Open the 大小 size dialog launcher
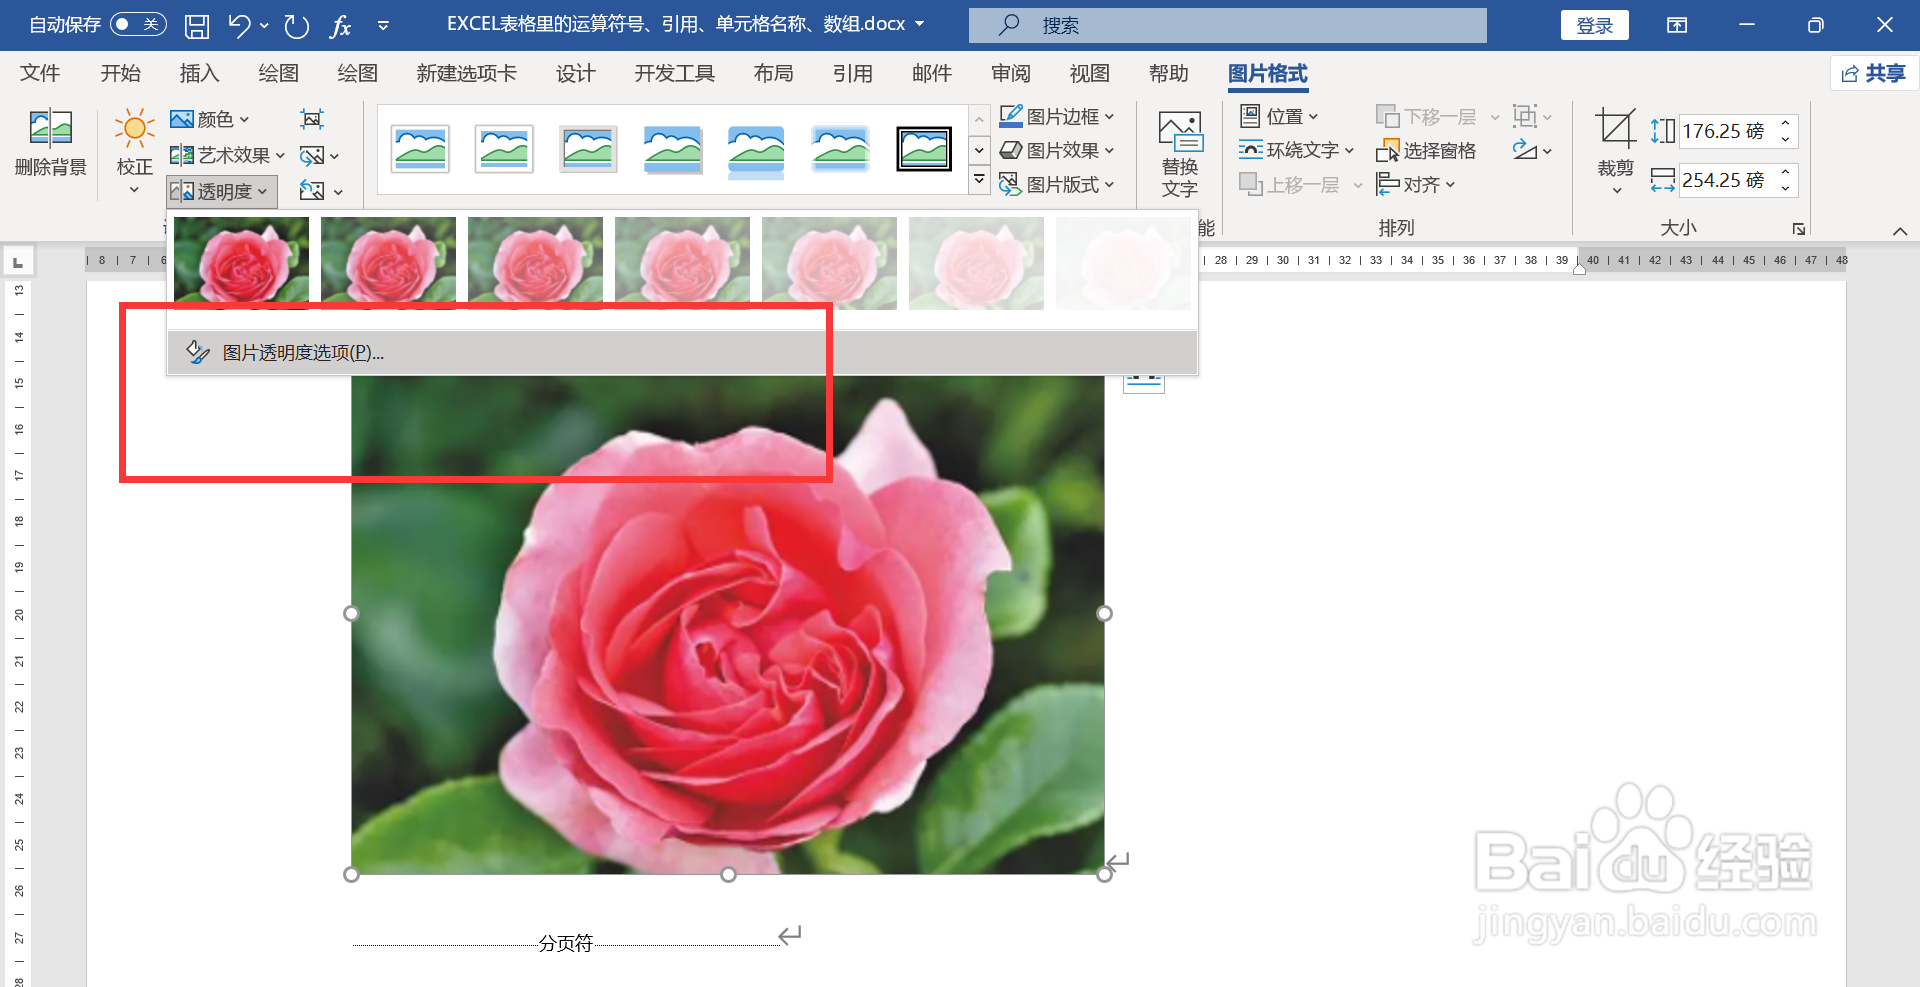 [x=1799, y=229]
